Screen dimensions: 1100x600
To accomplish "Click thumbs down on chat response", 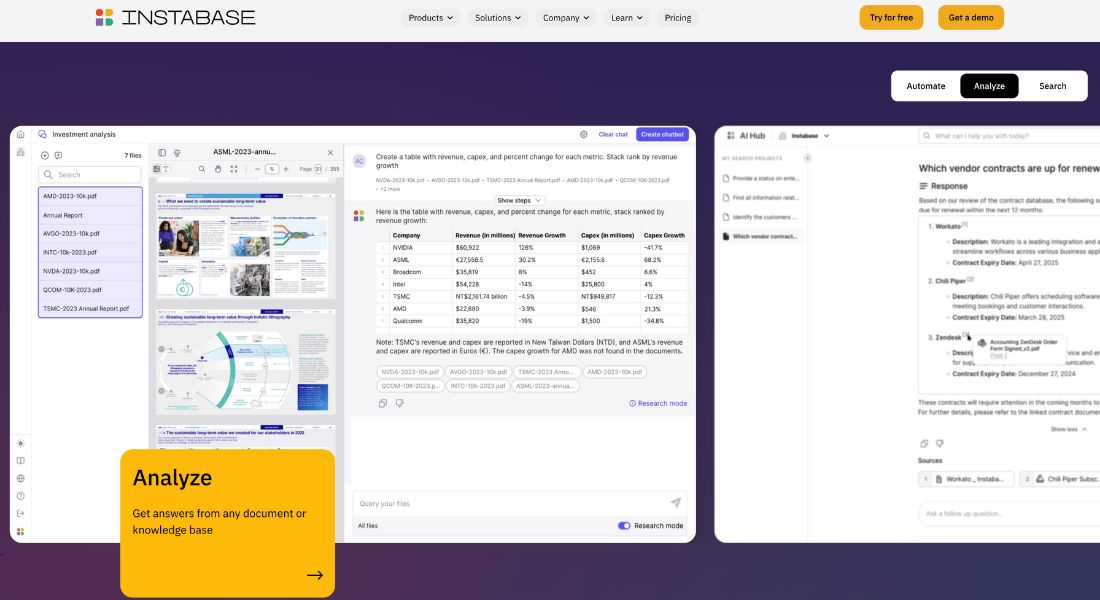I will pos(399,404).
